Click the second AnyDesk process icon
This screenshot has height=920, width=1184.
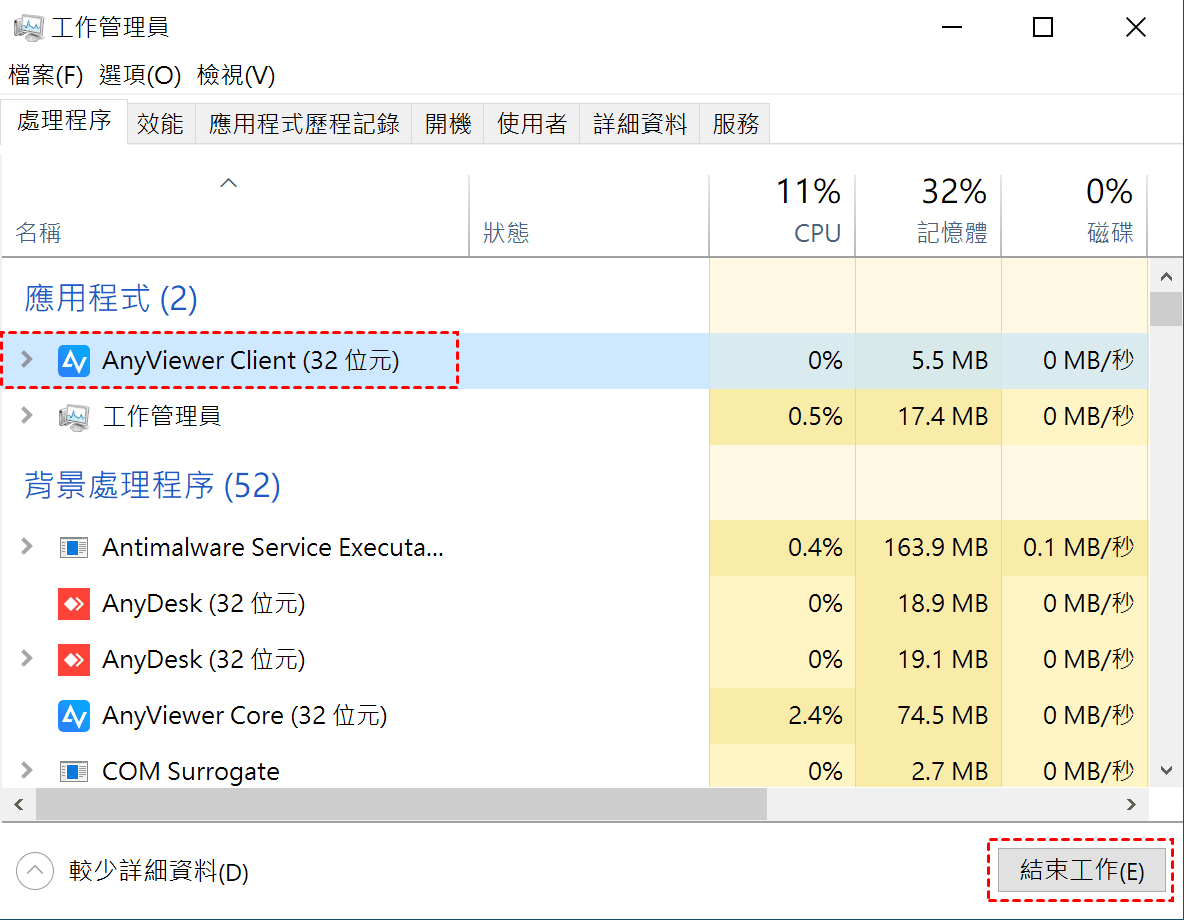[74, 660]
